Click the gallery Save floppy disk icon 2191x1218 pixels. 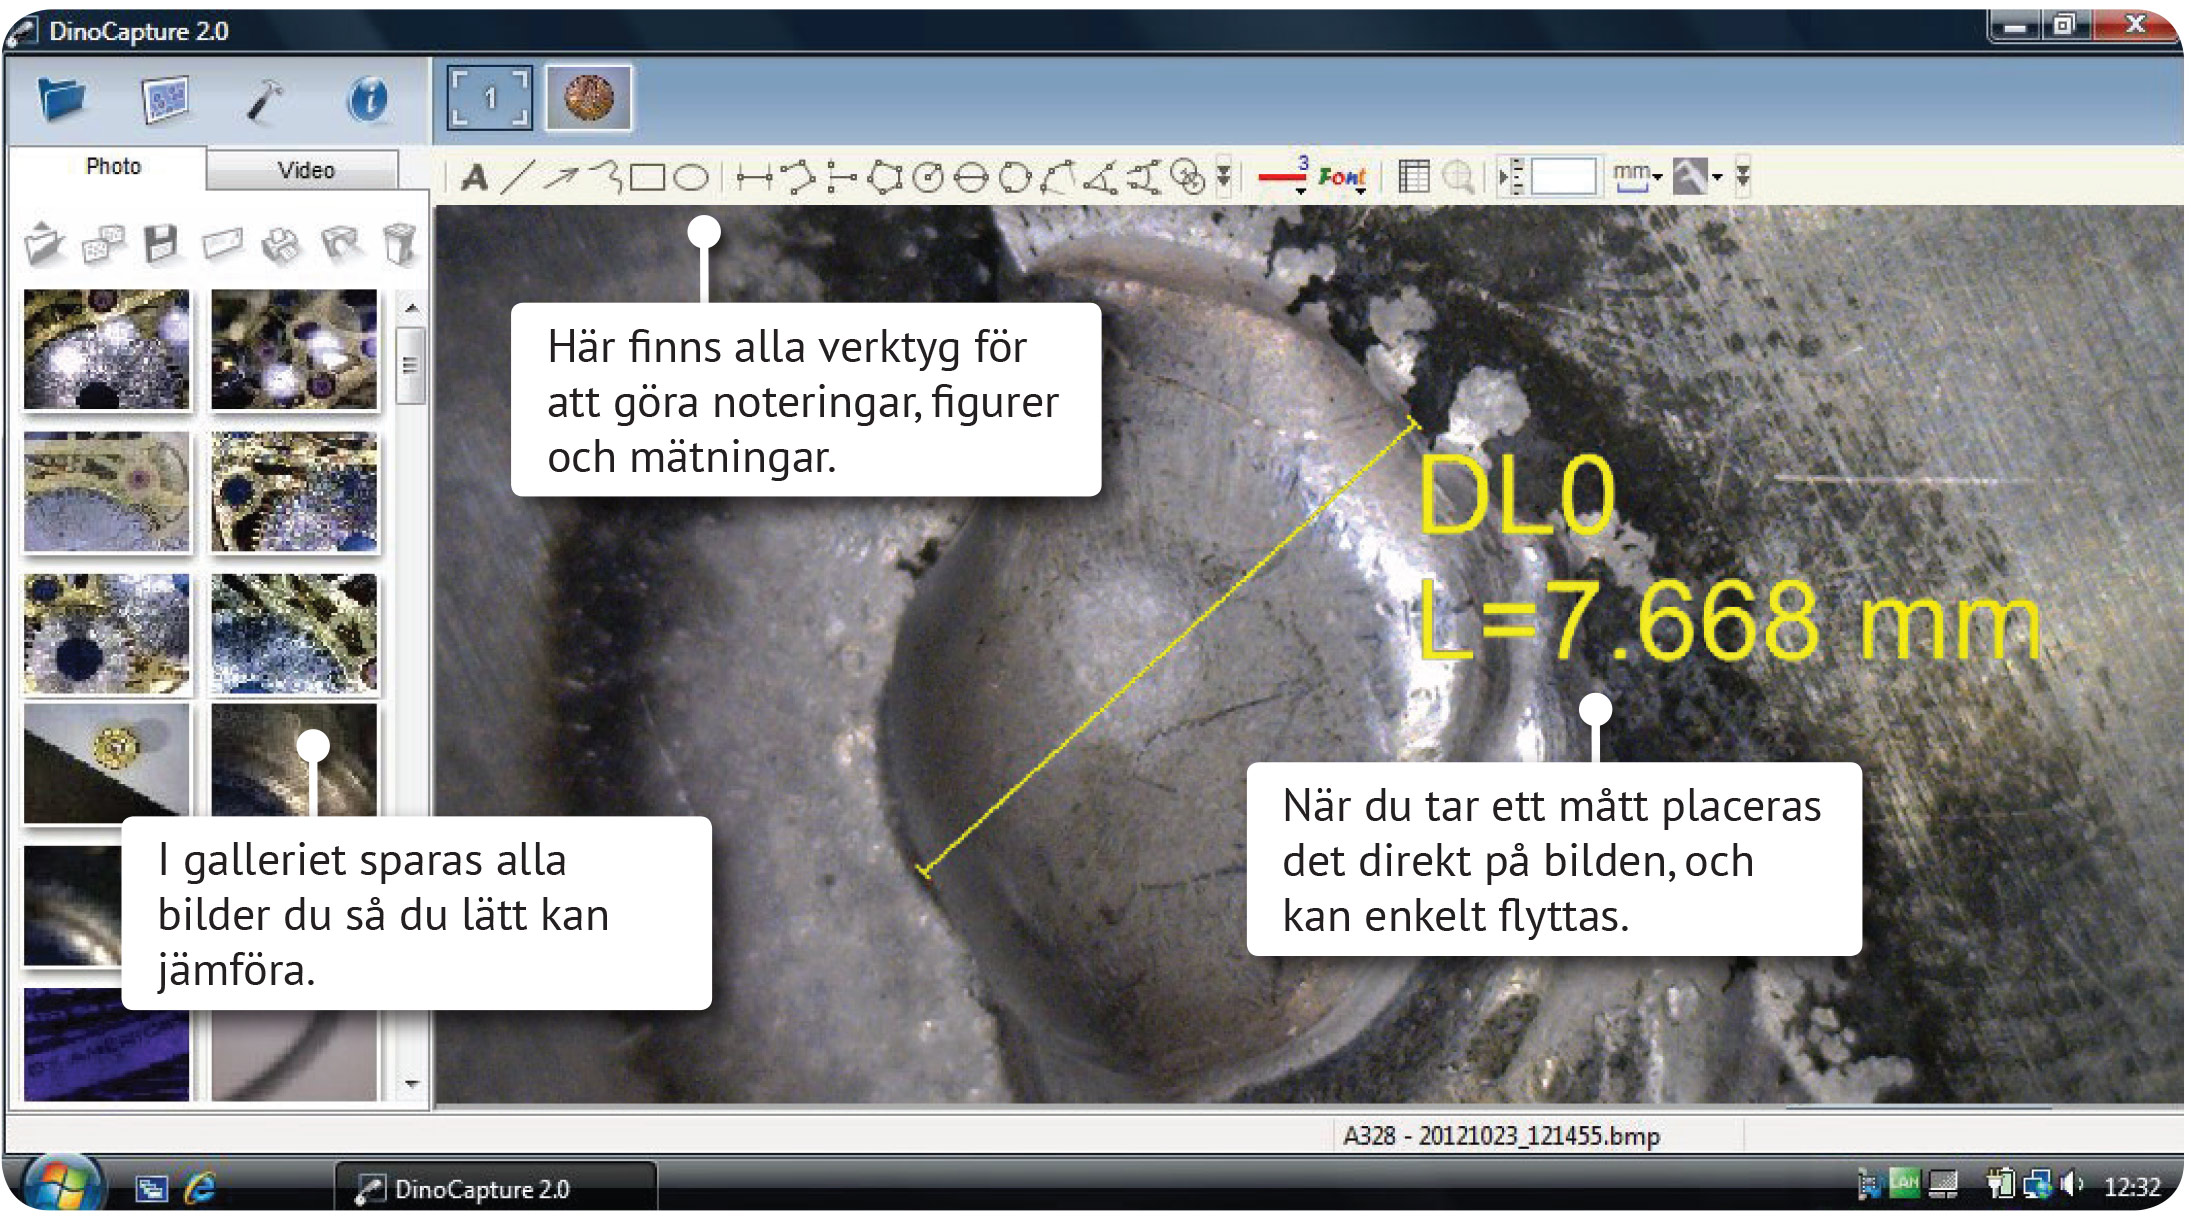161,243
